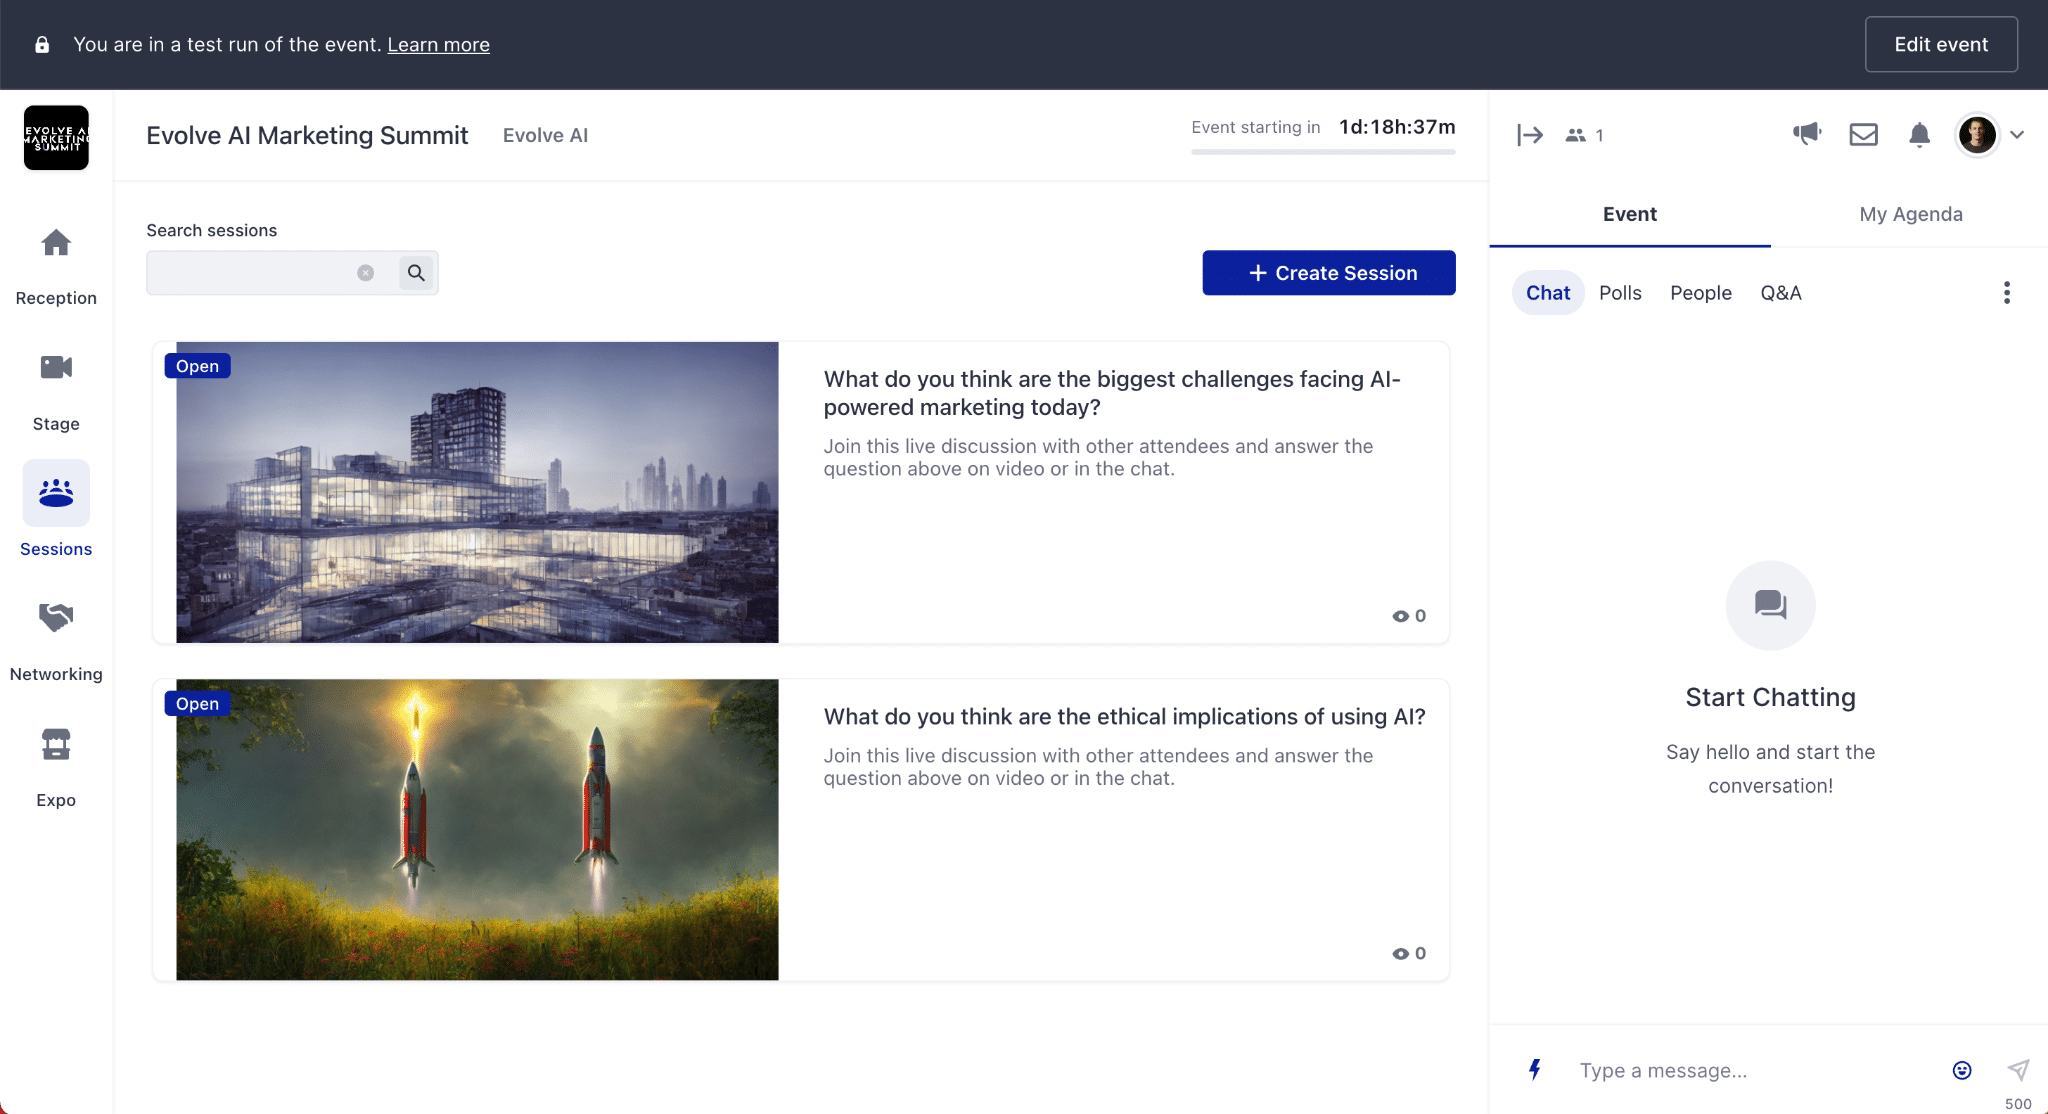Click the search magnifier button
Screen dimensions: 2048x1114
coord(416,273)
